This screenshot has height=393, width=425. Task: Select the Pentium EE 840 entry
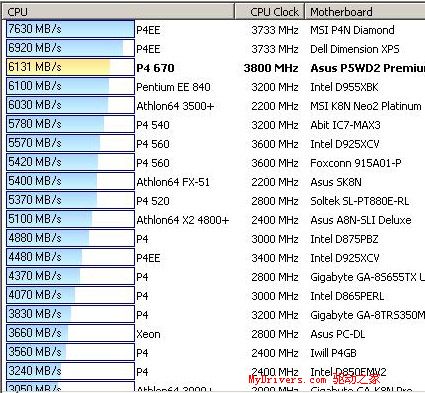(x=173, y=87)
